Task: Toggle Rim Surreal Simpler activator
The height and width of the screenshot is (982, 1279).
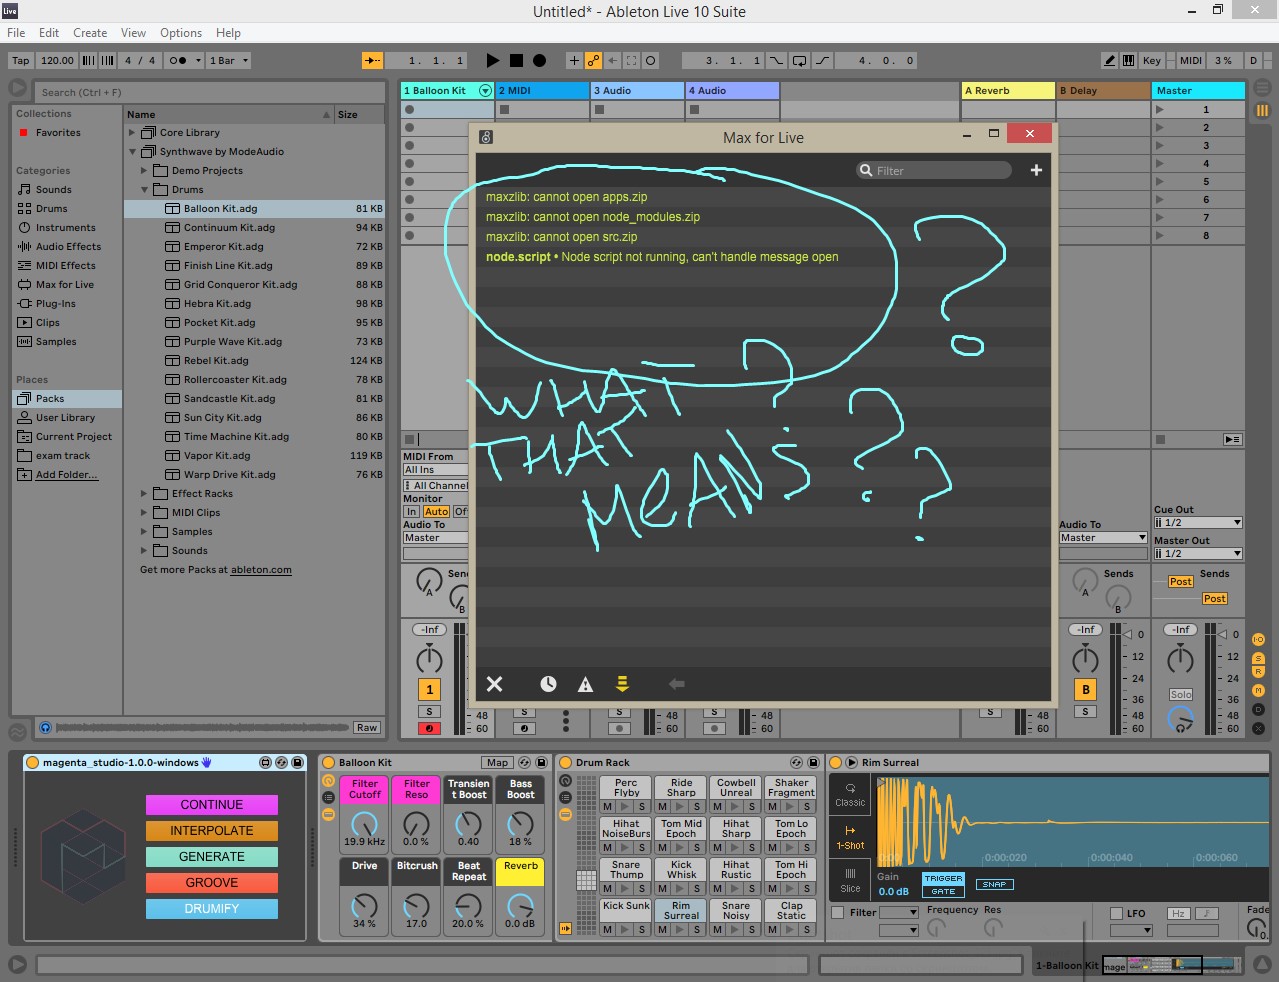Action: [x=836, y=762]
